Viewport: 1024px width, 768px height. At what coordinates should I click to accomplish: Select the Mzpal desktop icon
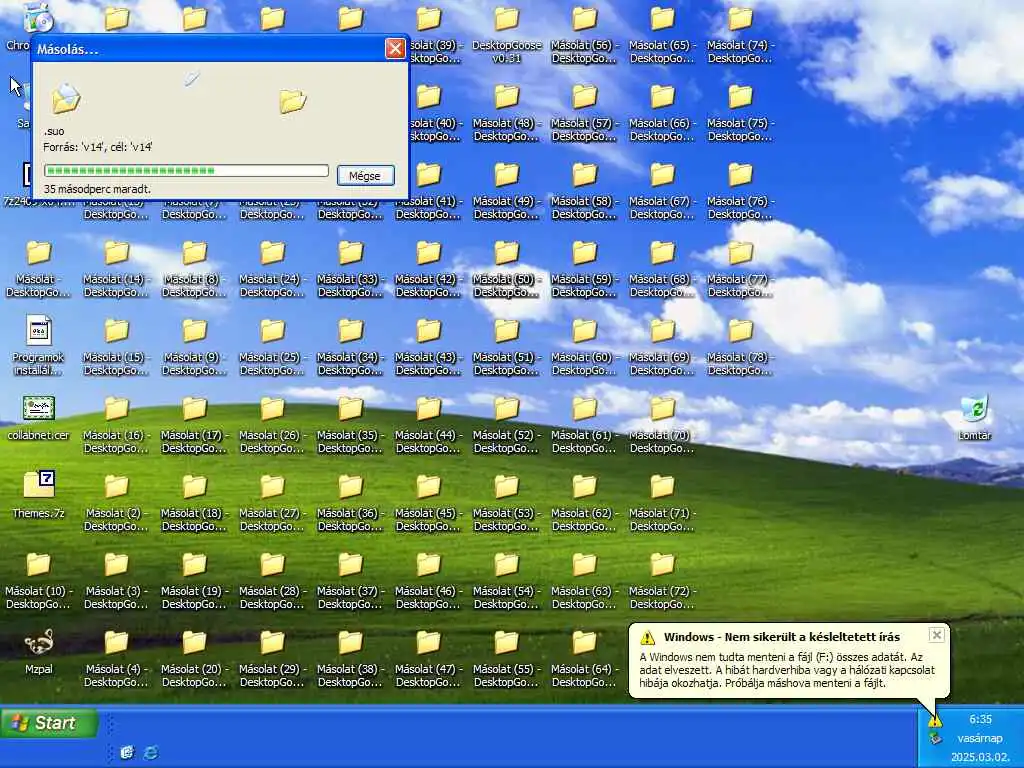tap(39, 651)
